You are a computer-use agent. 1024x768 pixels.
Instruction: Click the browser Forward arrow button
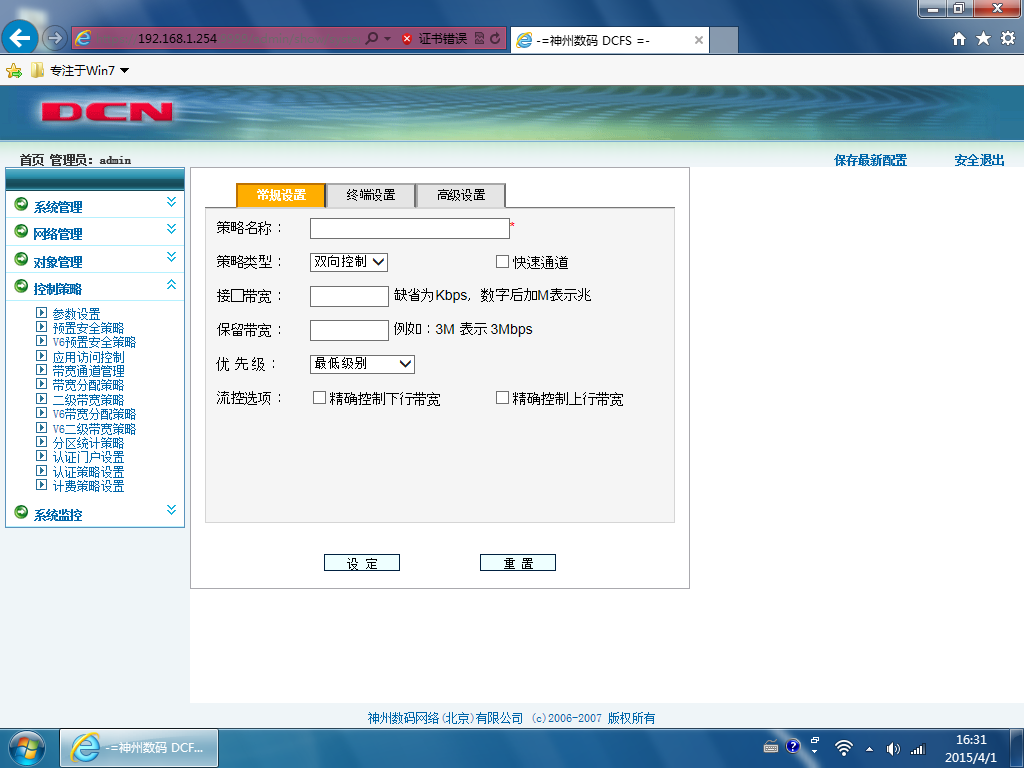click(55, 39)
